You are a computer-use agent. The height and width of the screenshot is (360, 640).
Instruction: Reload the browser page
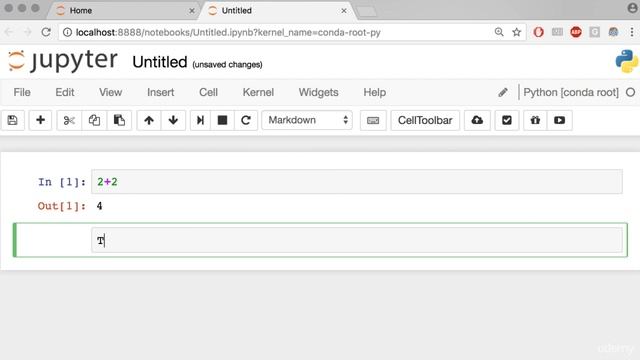point(46,32)
